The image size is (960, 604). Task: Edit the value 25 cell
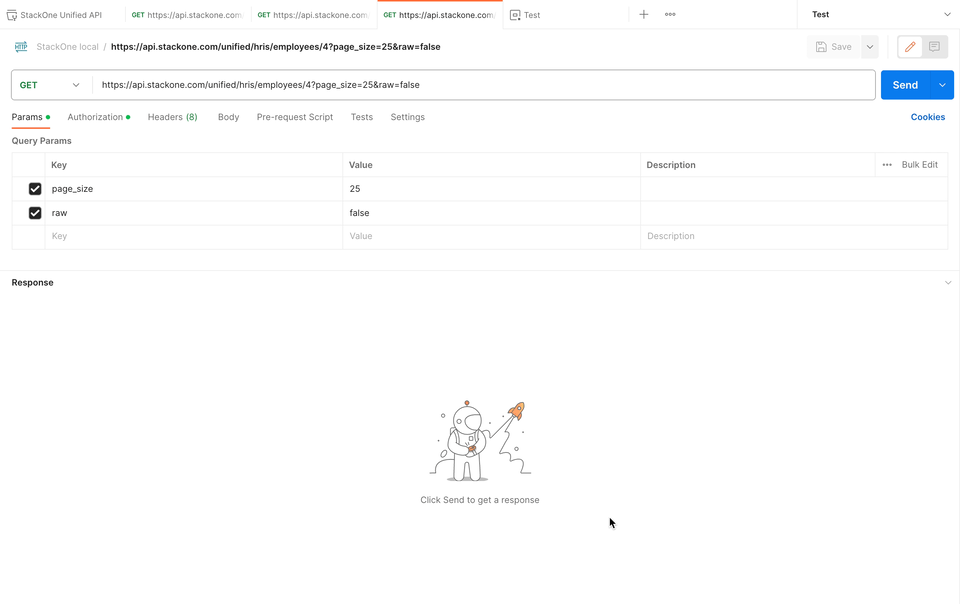(x=491, y=188)
